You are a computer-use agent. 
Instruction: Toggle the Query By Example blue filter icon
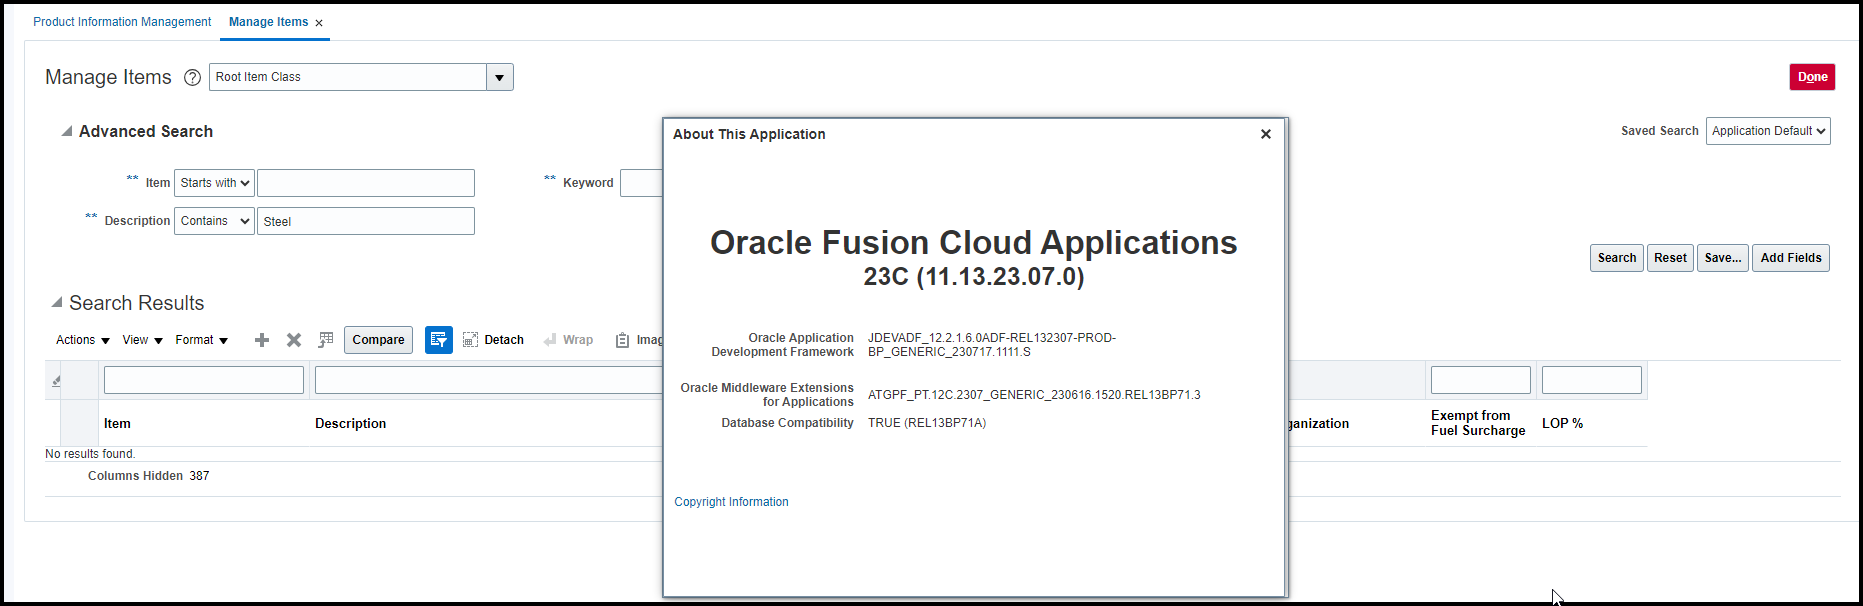click(439, 340)
